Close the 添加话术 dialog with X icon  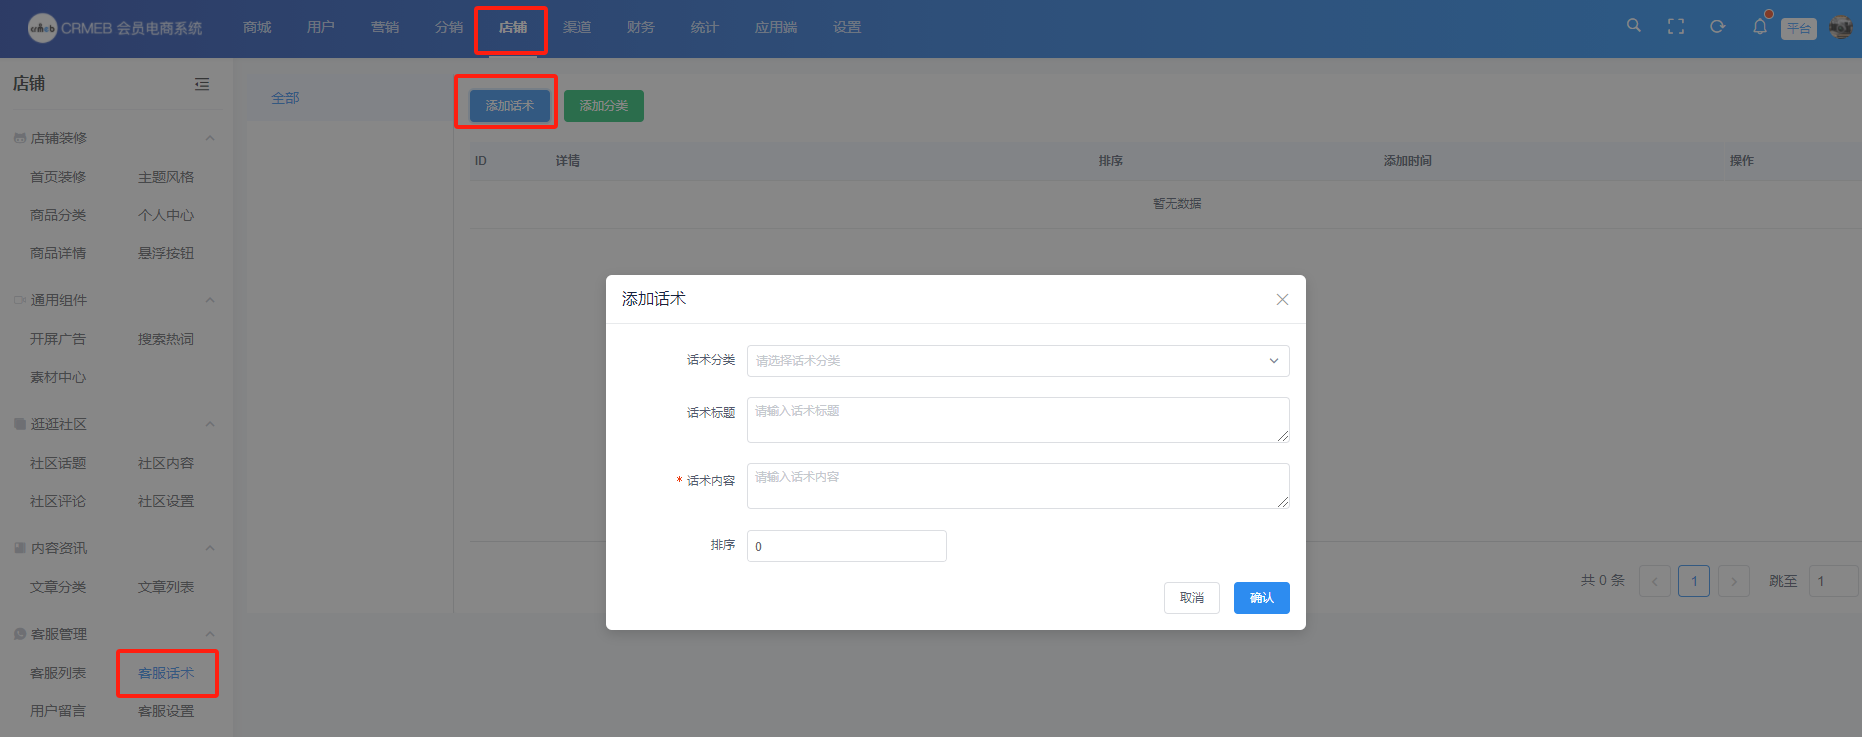(1282, 299)
